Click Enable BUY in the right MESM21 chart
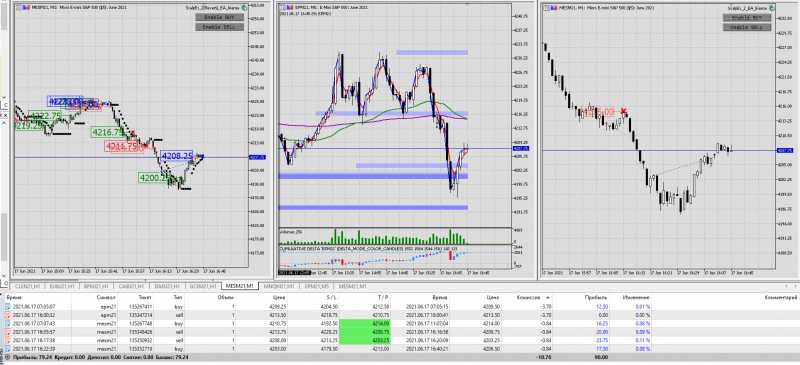The height and width of the screenshot is (365, 800). pos(746,17)
